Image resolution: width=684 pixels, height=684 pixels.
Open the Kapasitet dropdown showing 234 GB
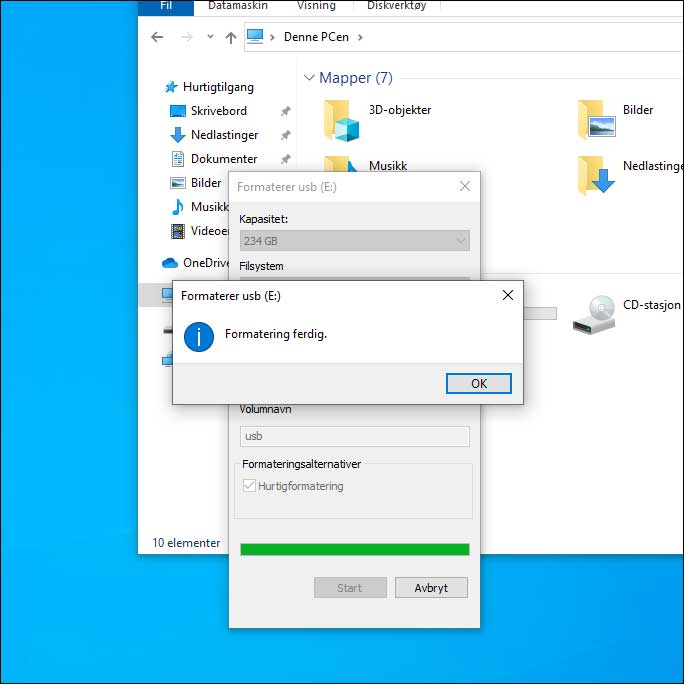click(354, 241)
